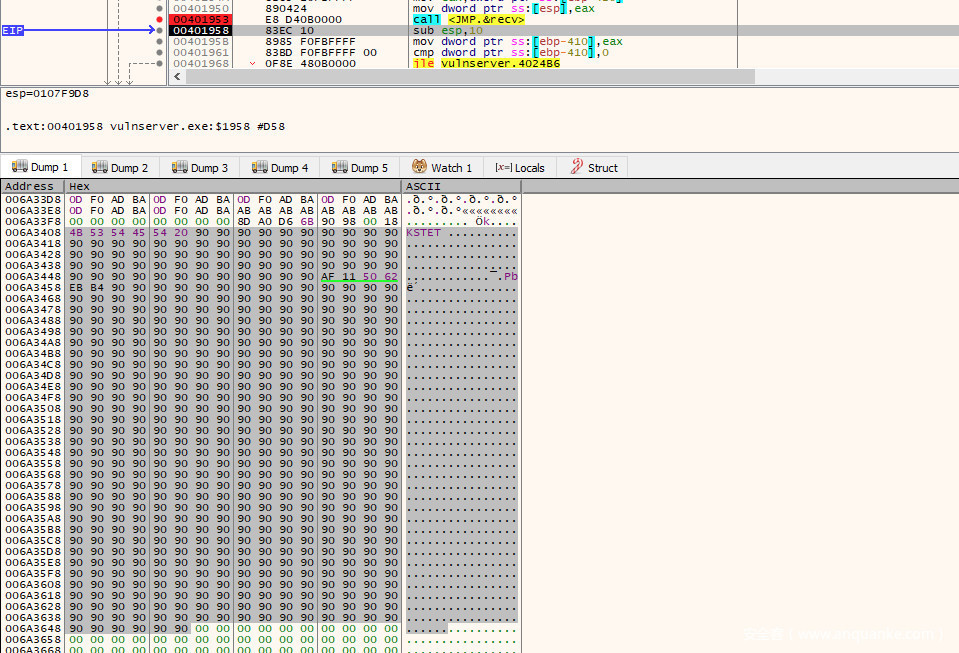Click the Watch 1 bug icon
Image resolution: width=959 pixels, height=653 pixels.
(419, 168)
